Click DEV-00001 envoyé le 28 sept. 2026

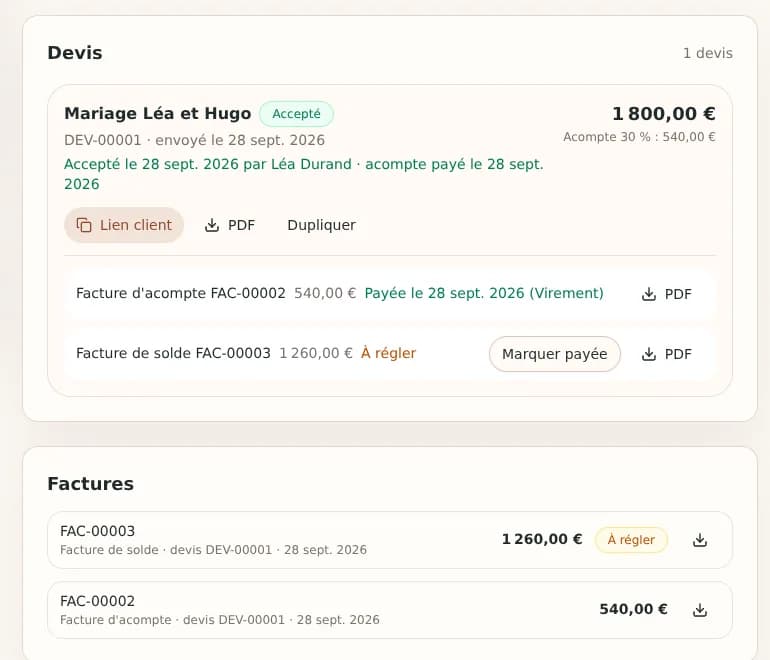pos(194,140)
